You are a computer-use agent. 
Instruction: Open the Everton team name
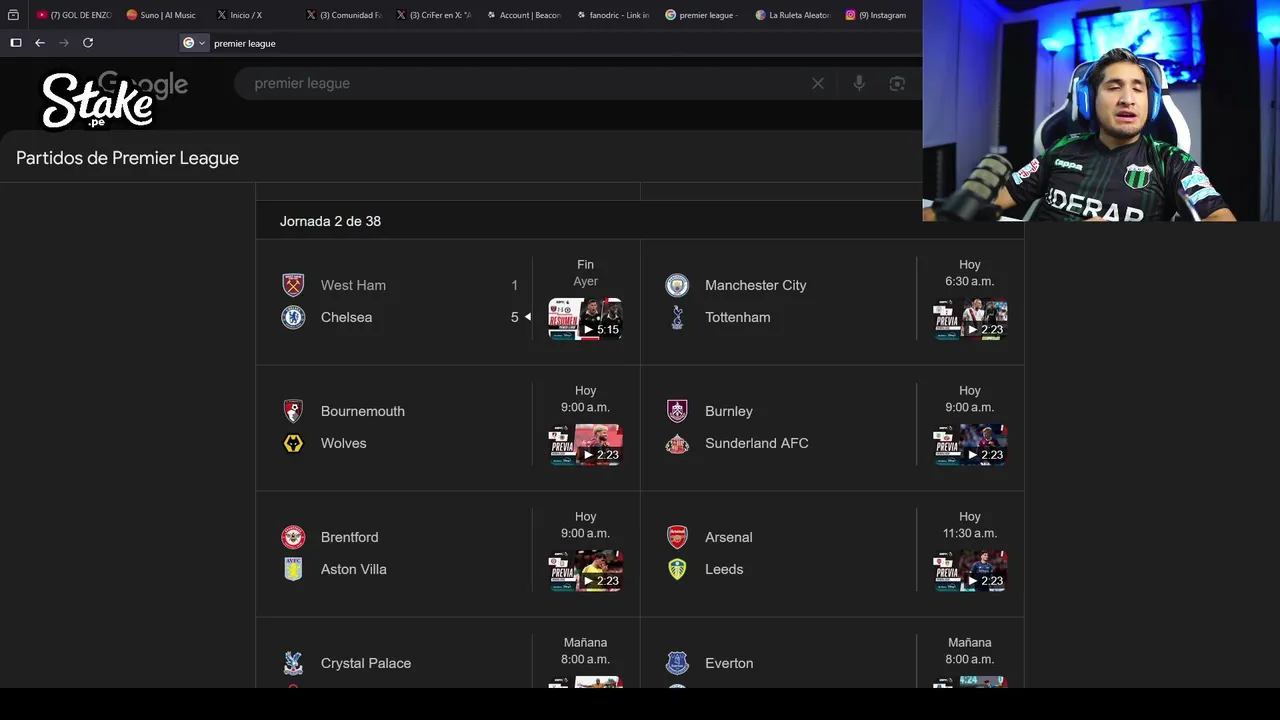728,663
